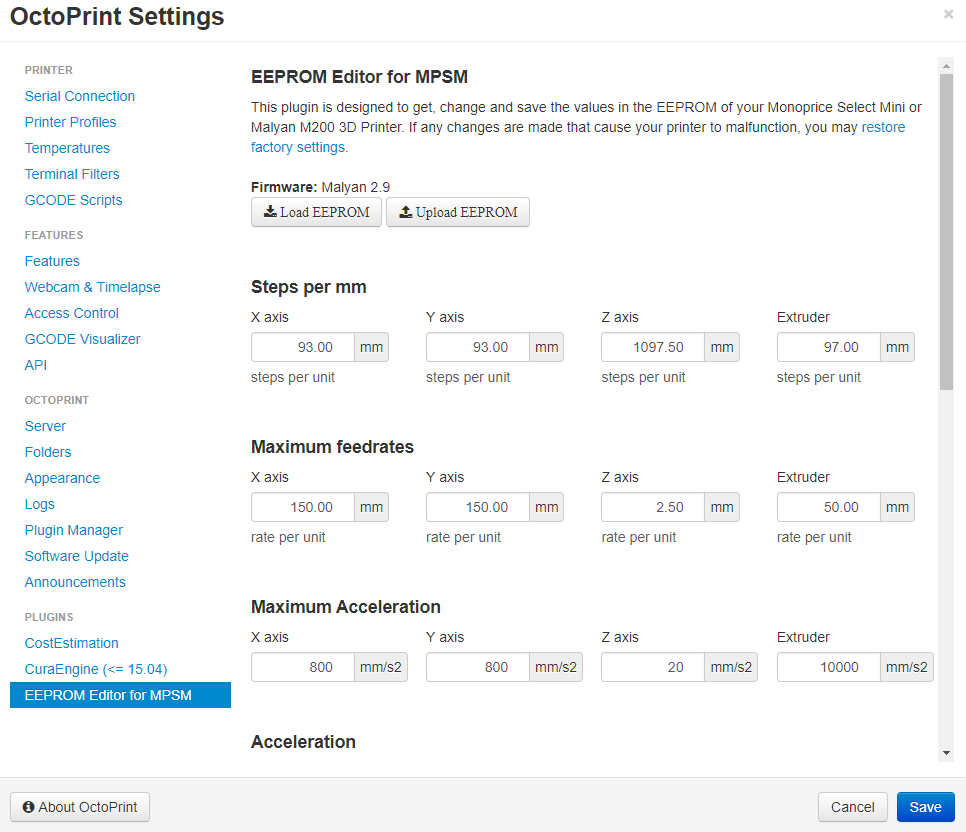Save the OctoPrint settings
Screen dimensions: 966x832
[x=925, y=807]
